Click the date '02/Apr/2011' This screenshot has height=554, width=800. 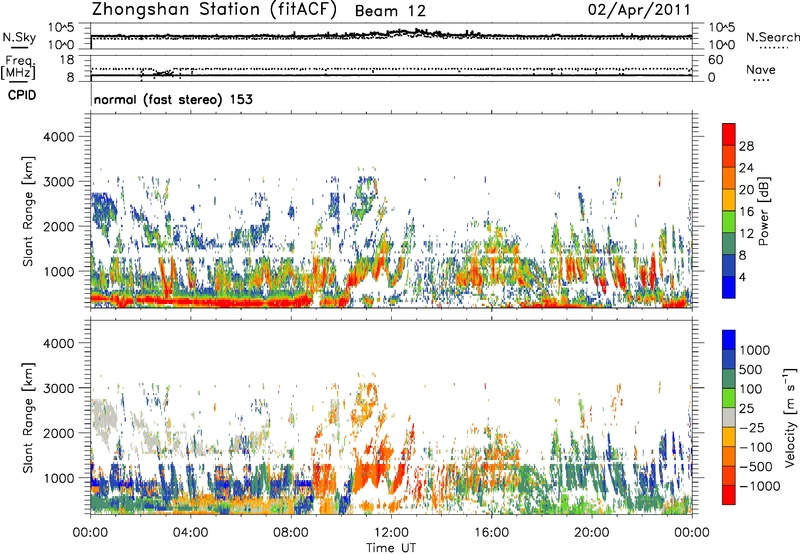tap(639, 10)
